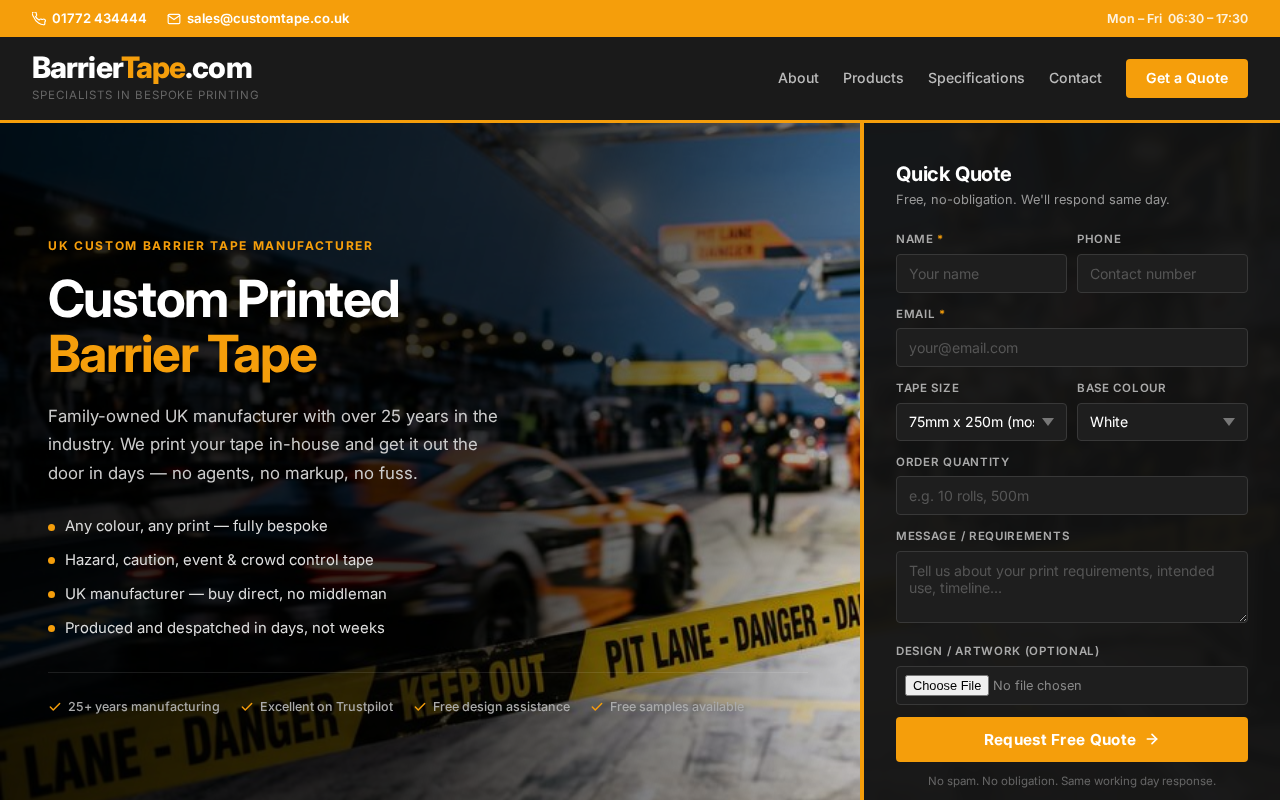Click the 'Family-owned UK manufacturer' paragraph
1280x800 pixels.
(x=273, y=444)
